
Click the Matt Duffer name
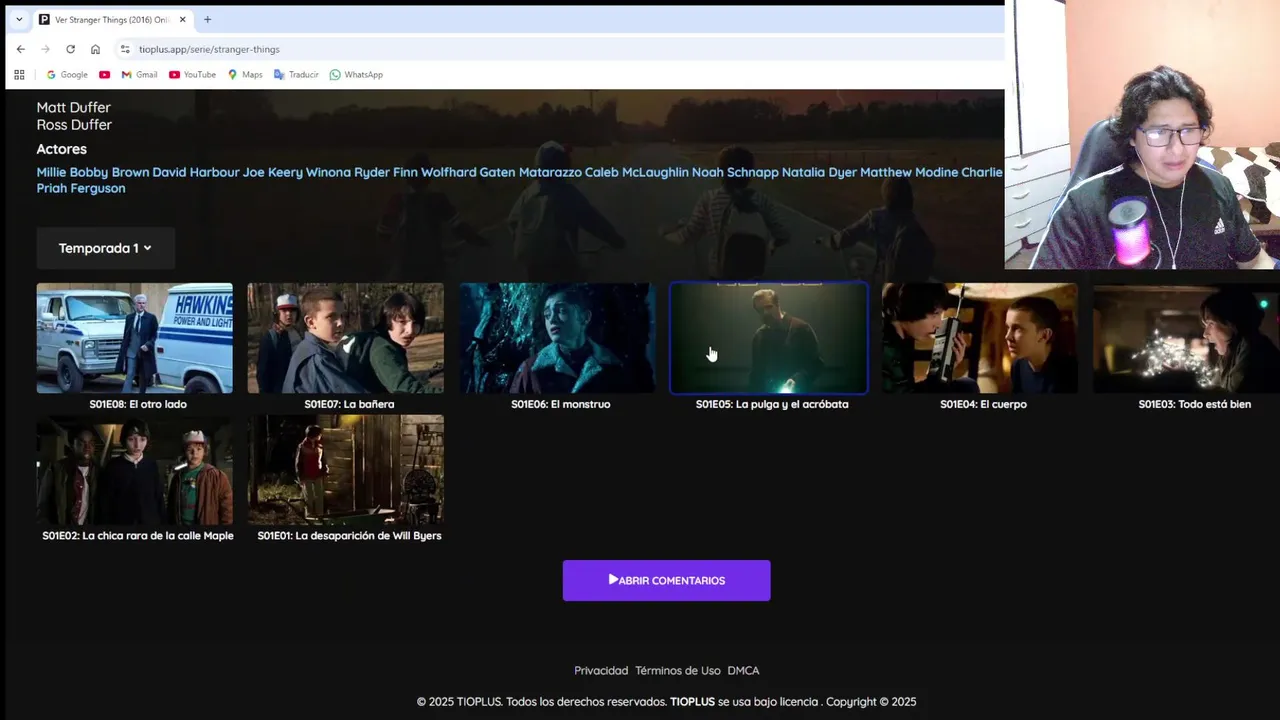click(x=74, y=107)
